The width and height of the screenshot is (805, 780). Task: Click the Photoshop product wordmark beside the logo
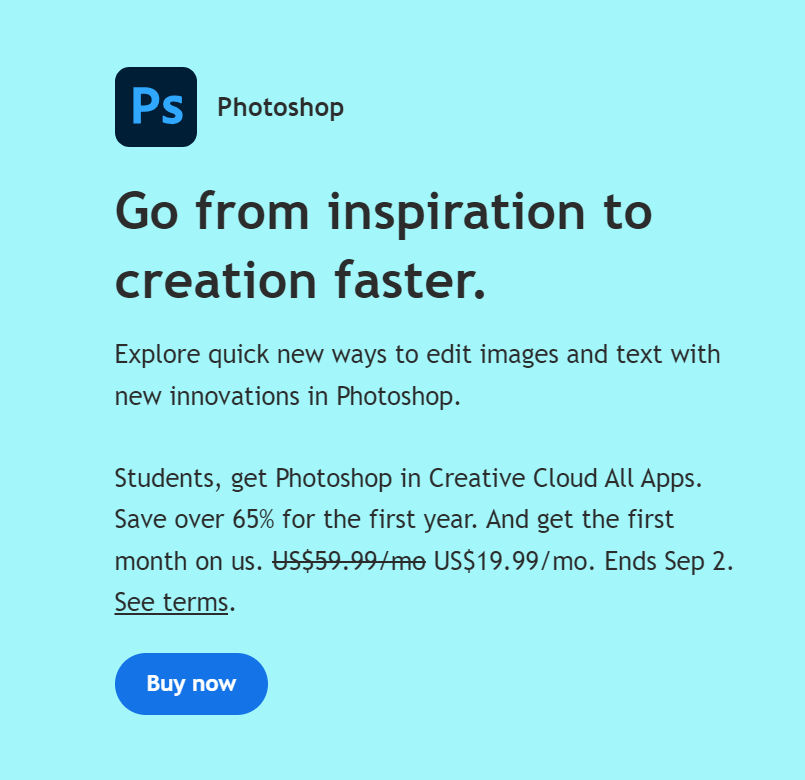280,107
